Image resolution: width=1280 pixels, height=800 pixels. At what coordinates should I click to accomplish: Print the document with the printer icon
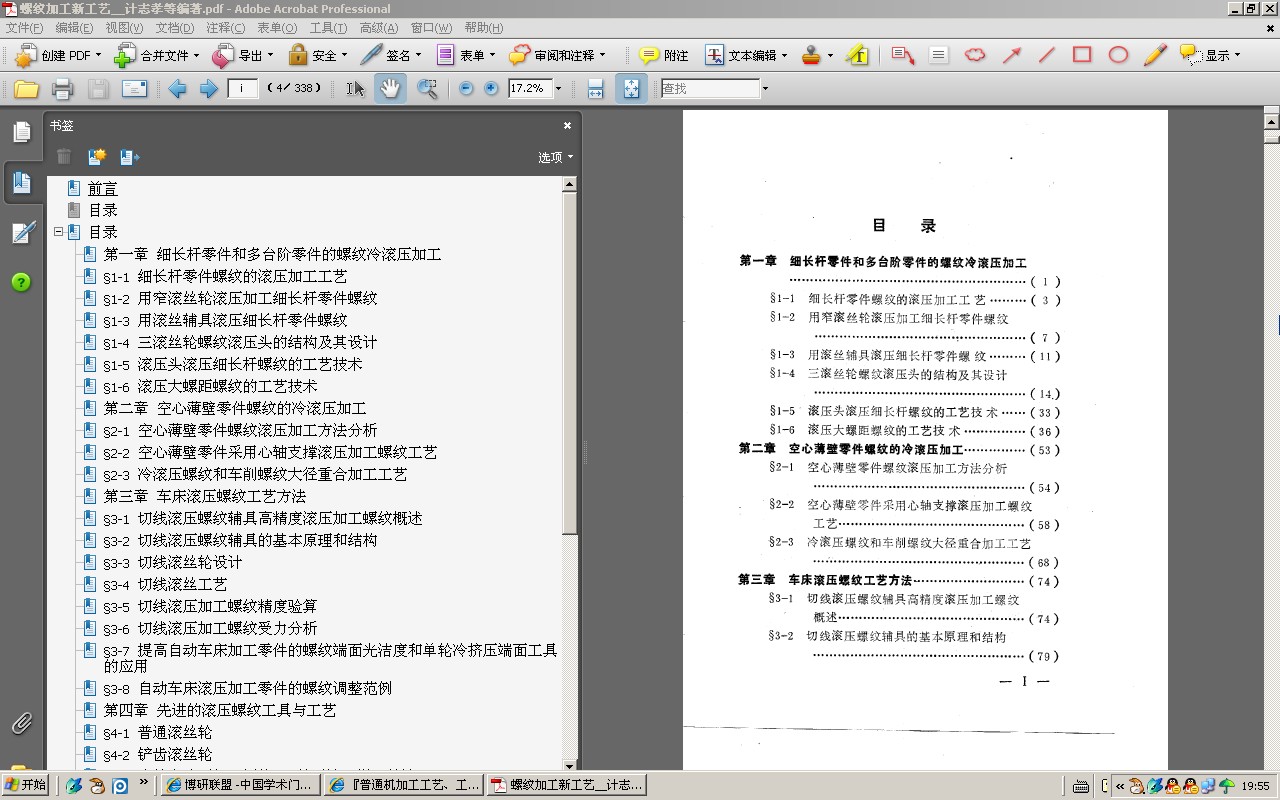point(62,89)
